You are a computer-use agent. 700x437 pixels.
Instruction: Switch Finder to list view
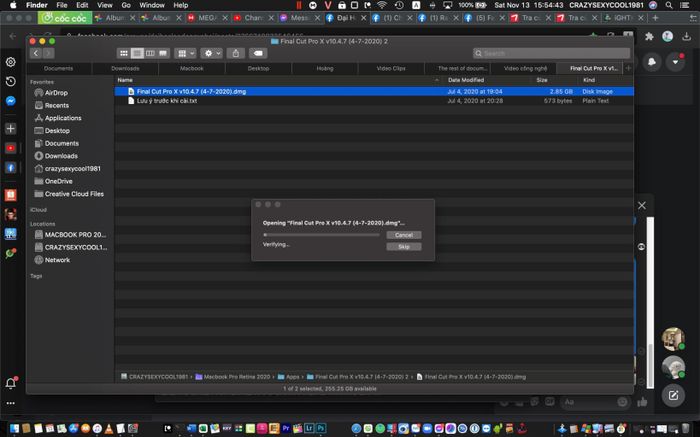(137, 53)
